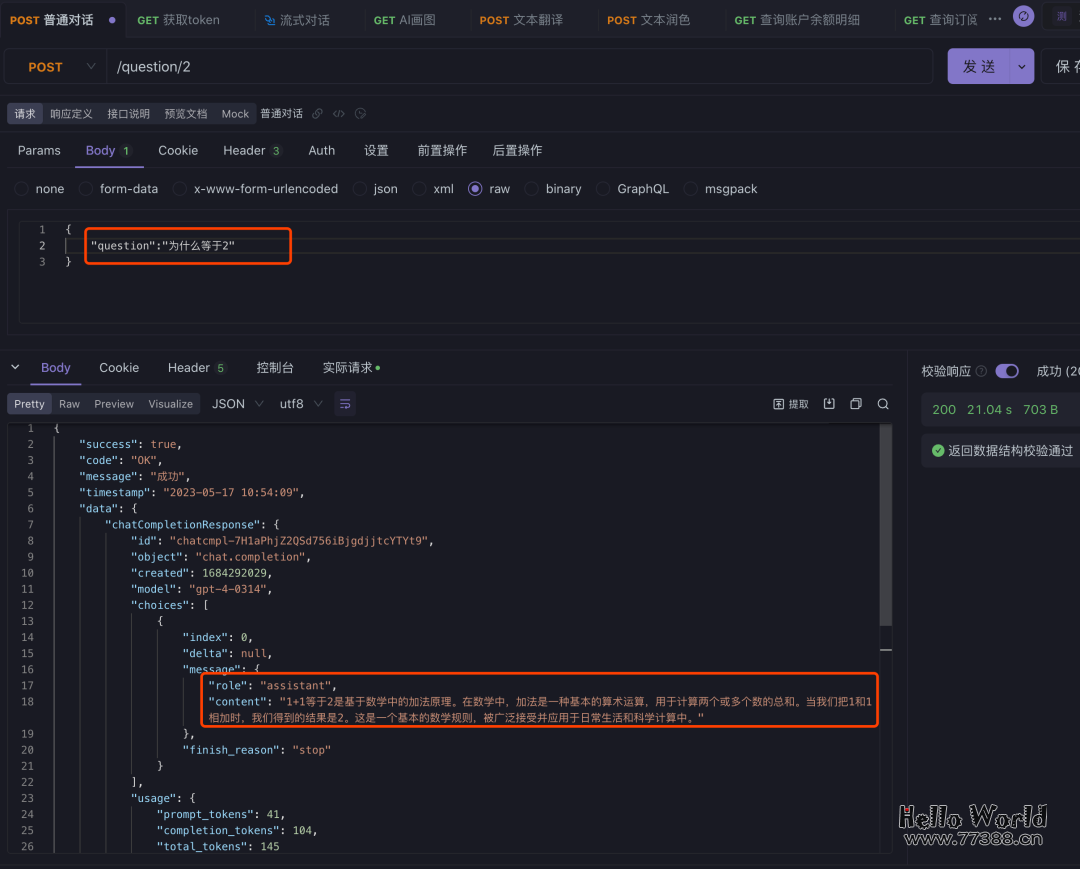Screen dimensions: 1080x869
Task: Download the response with the save icon
Action: pos(829,404)
